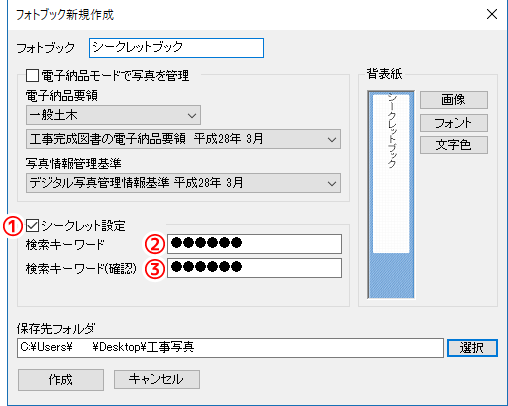The height and width of the screenshot is (406, 508).
Task: Open デジタル写真管理情報基準 dropdown
Action: pos(183,183)
